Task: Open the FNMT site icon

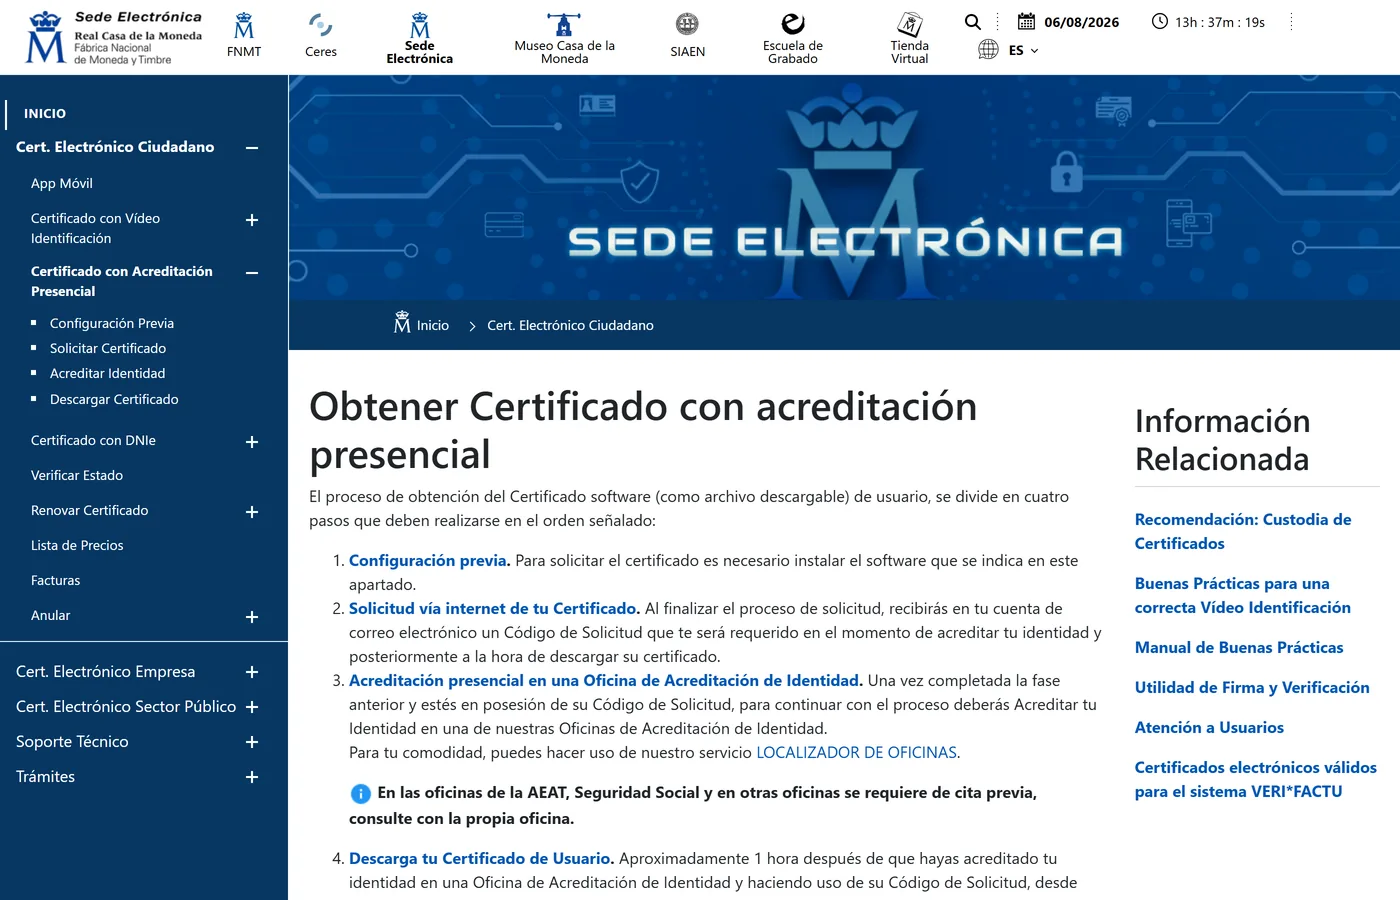Action: pyautogui.click(x=244, y=26)
